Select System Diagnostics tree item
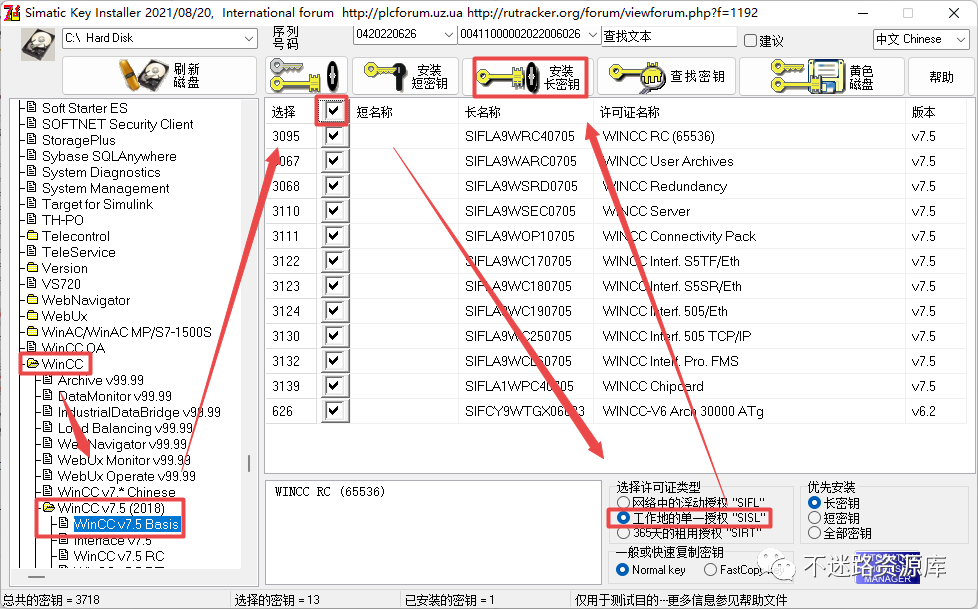Viewport: 978px width, 609px height. coord(101,172)
